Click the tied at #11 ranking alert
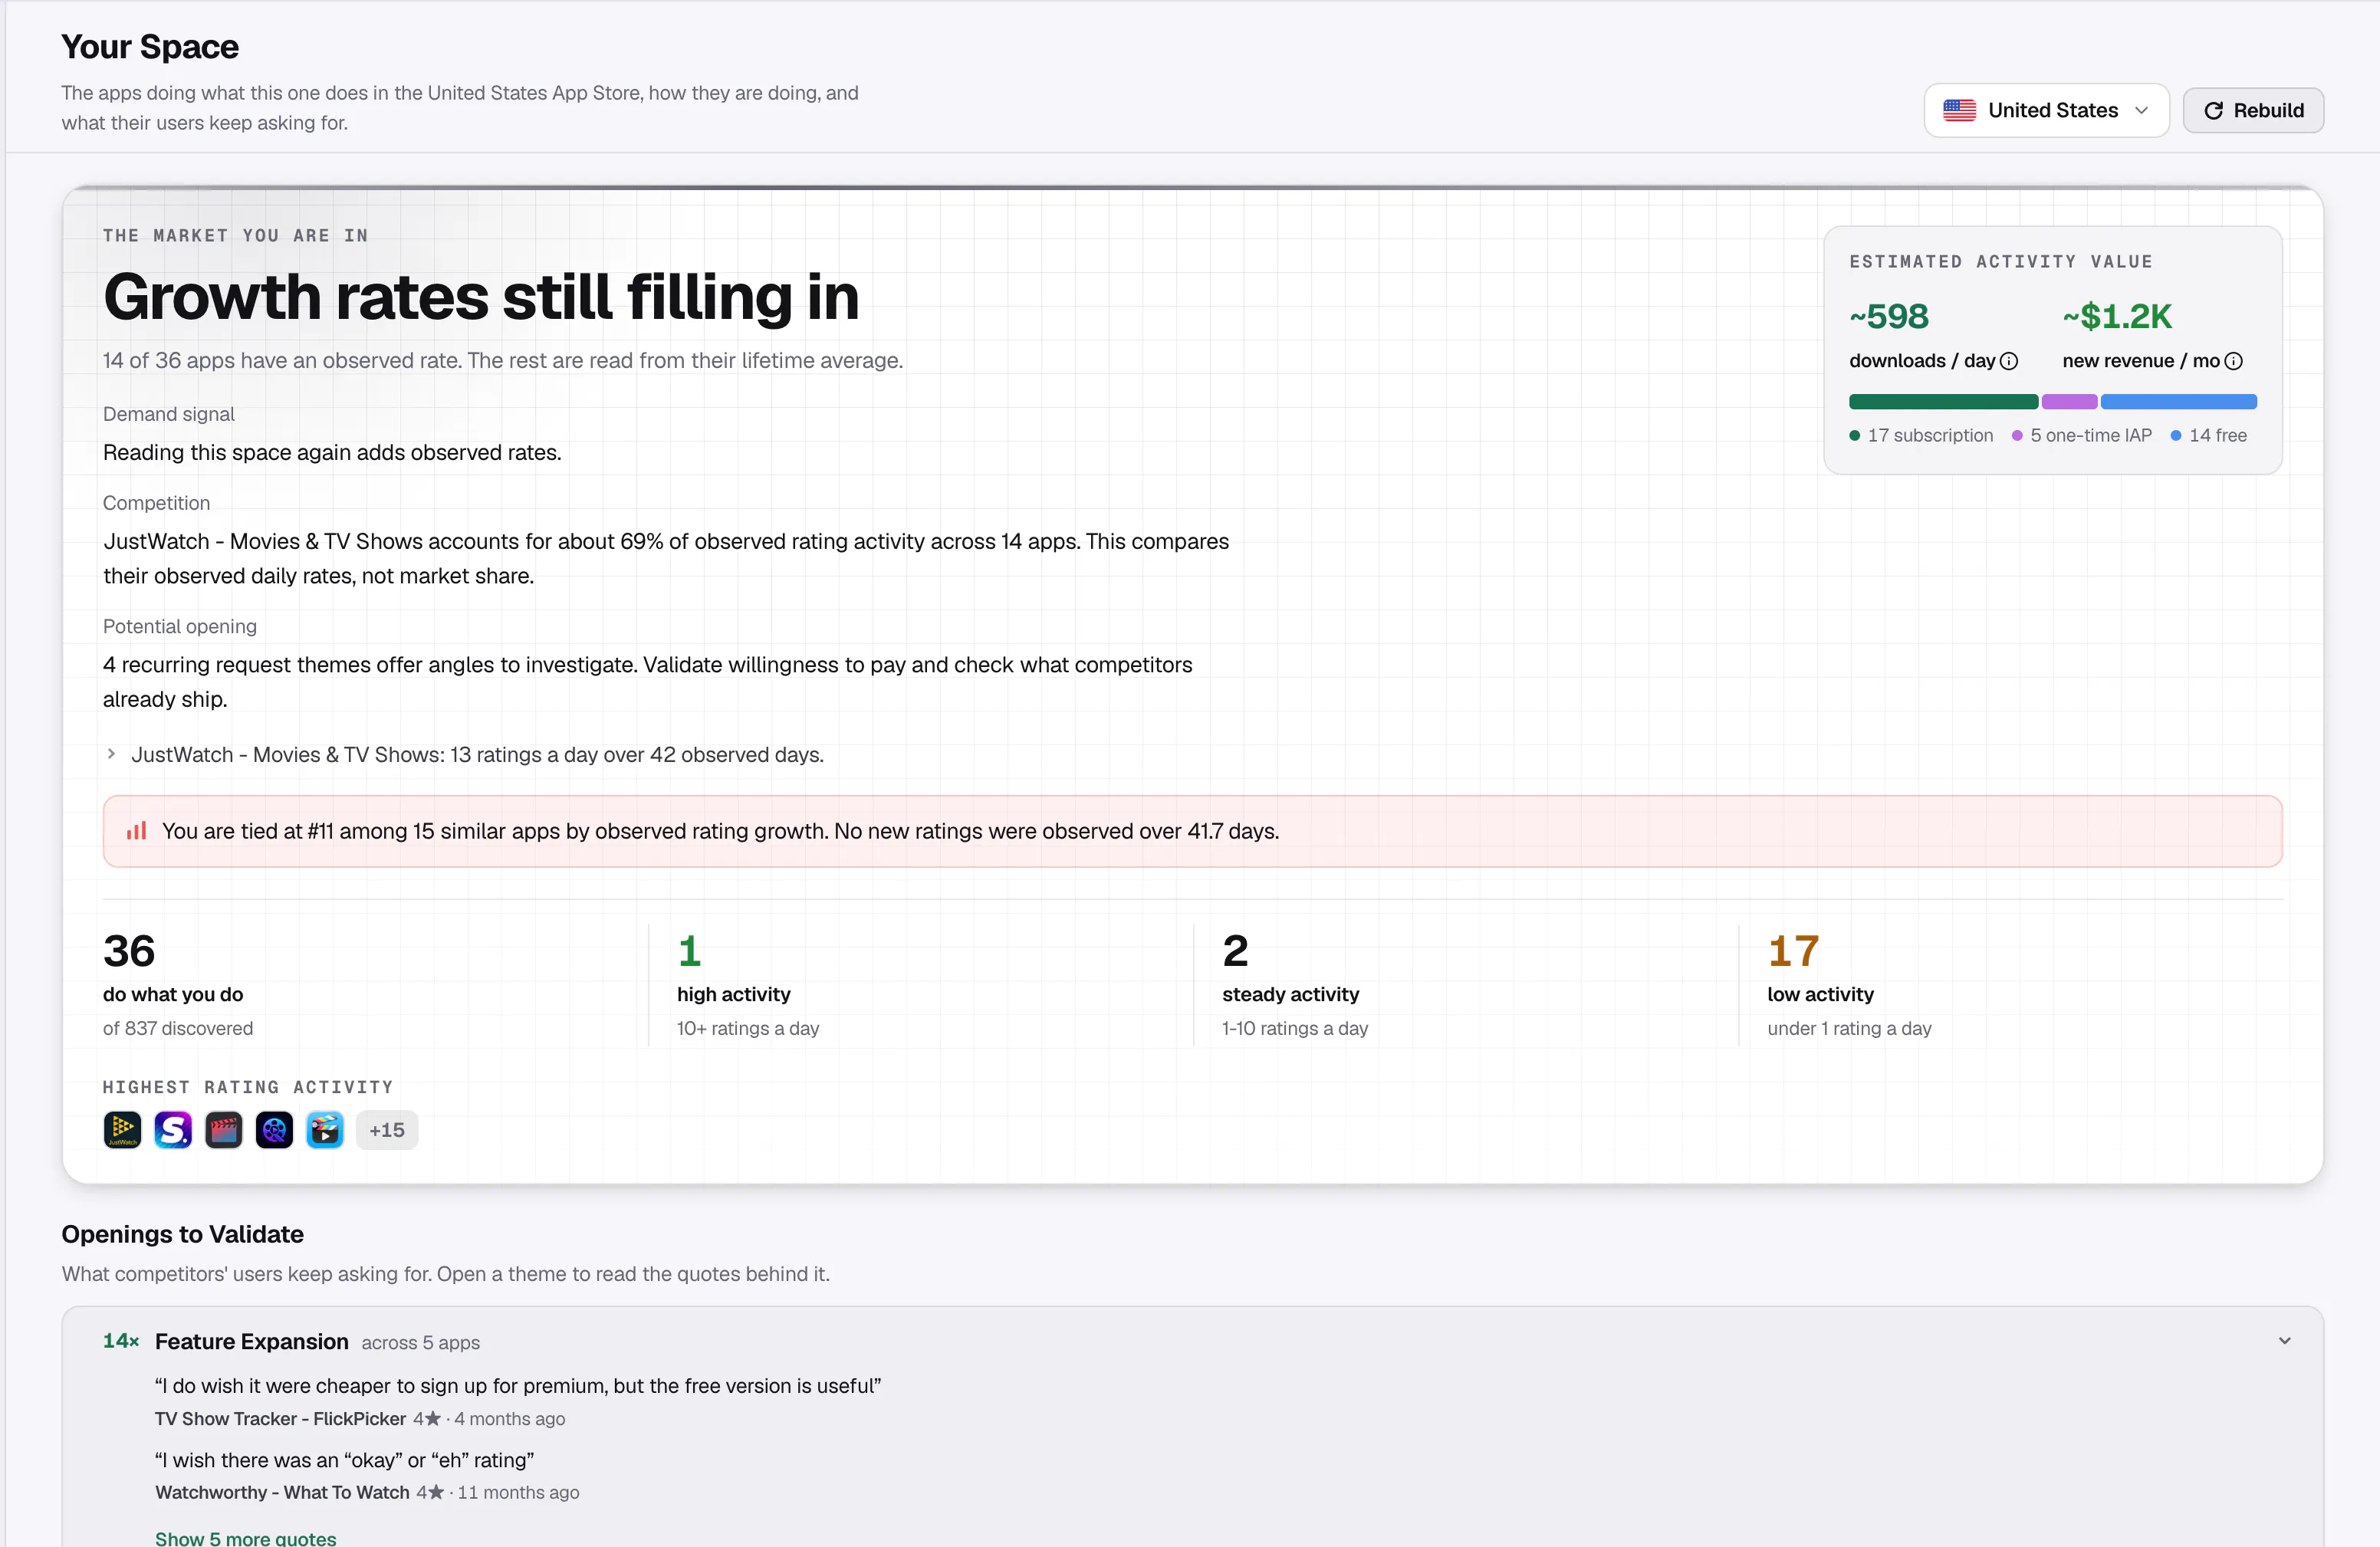The height and width of the screenshot is (1547, 2380). [1192, 831]
